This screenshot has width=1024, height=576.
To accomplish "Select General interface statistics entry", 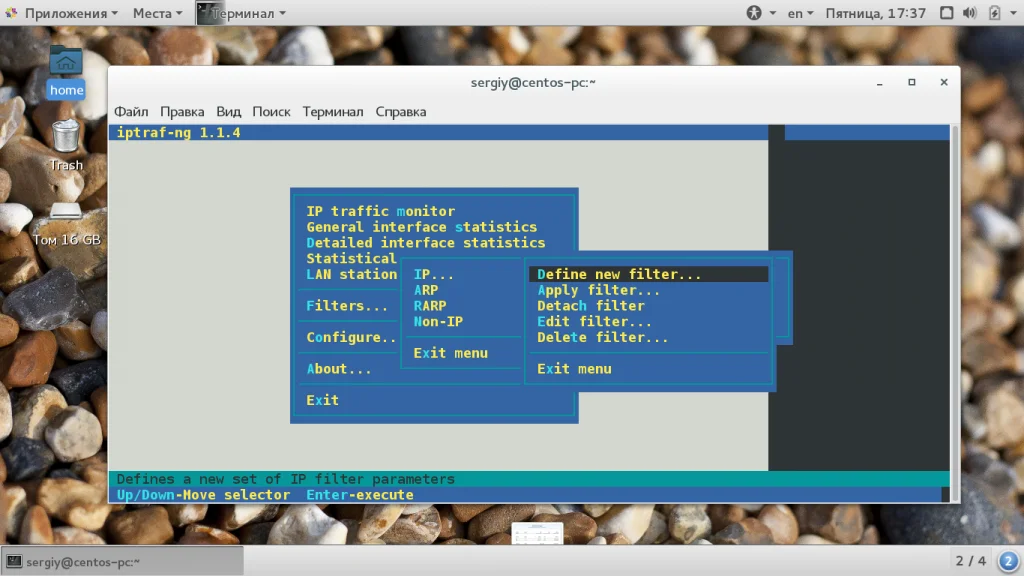I will (x=422, y=227).
